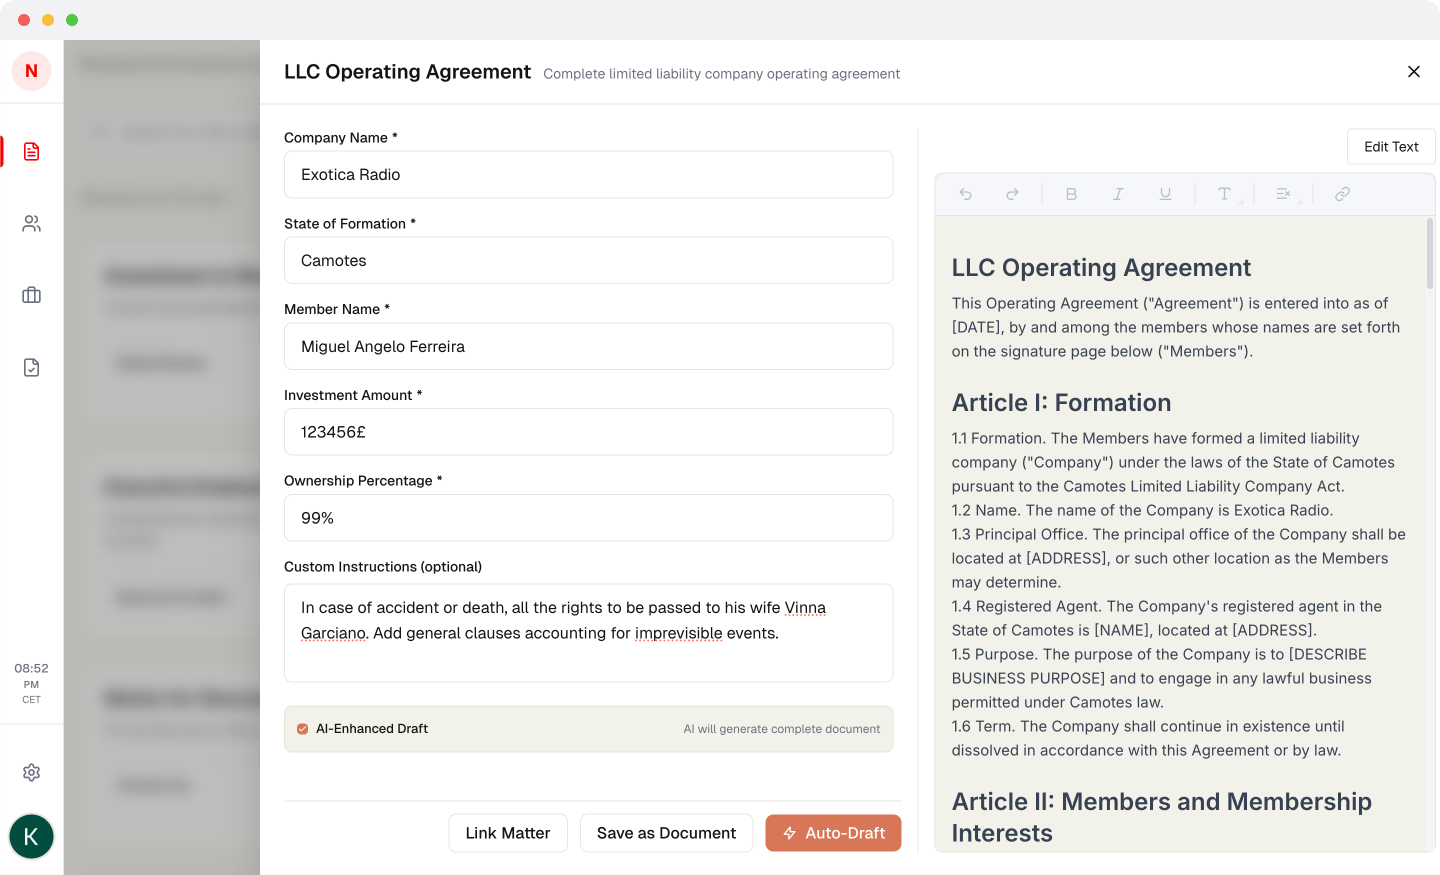Redo the last change in the editor

click(x=1012, y=193)
